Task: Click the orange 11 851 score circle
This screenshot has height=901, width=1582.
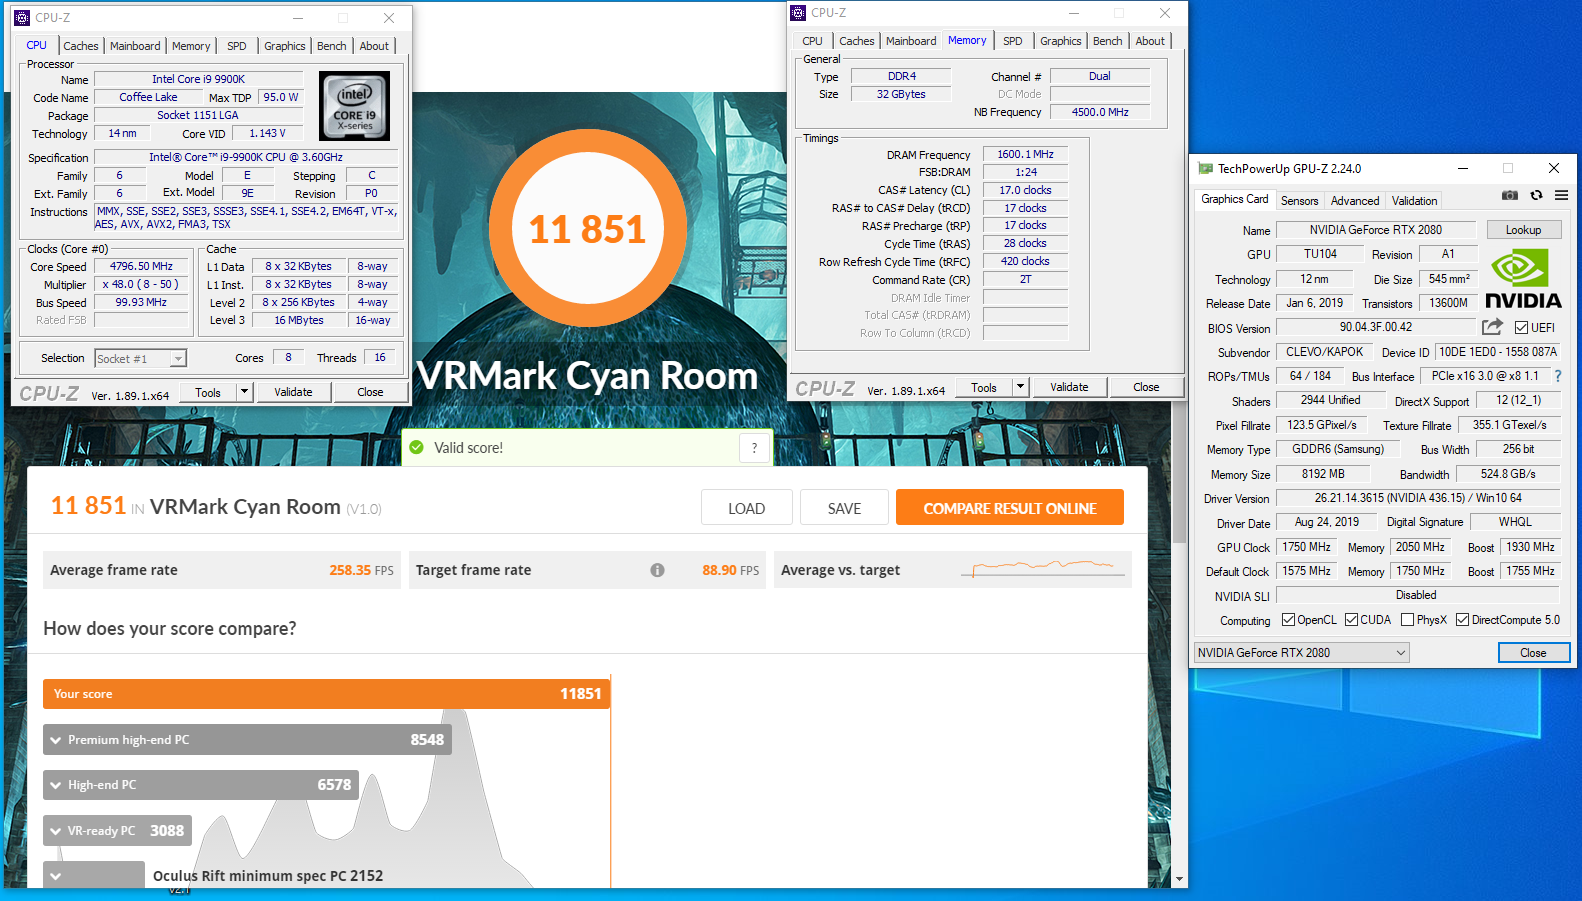Action: point(587,229)
